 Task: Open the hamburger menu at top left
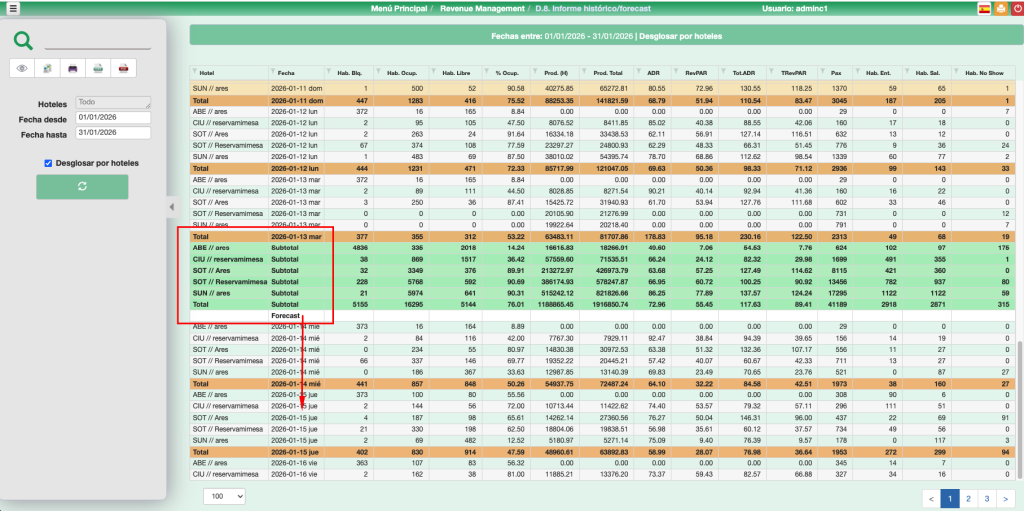click(13, 8)
